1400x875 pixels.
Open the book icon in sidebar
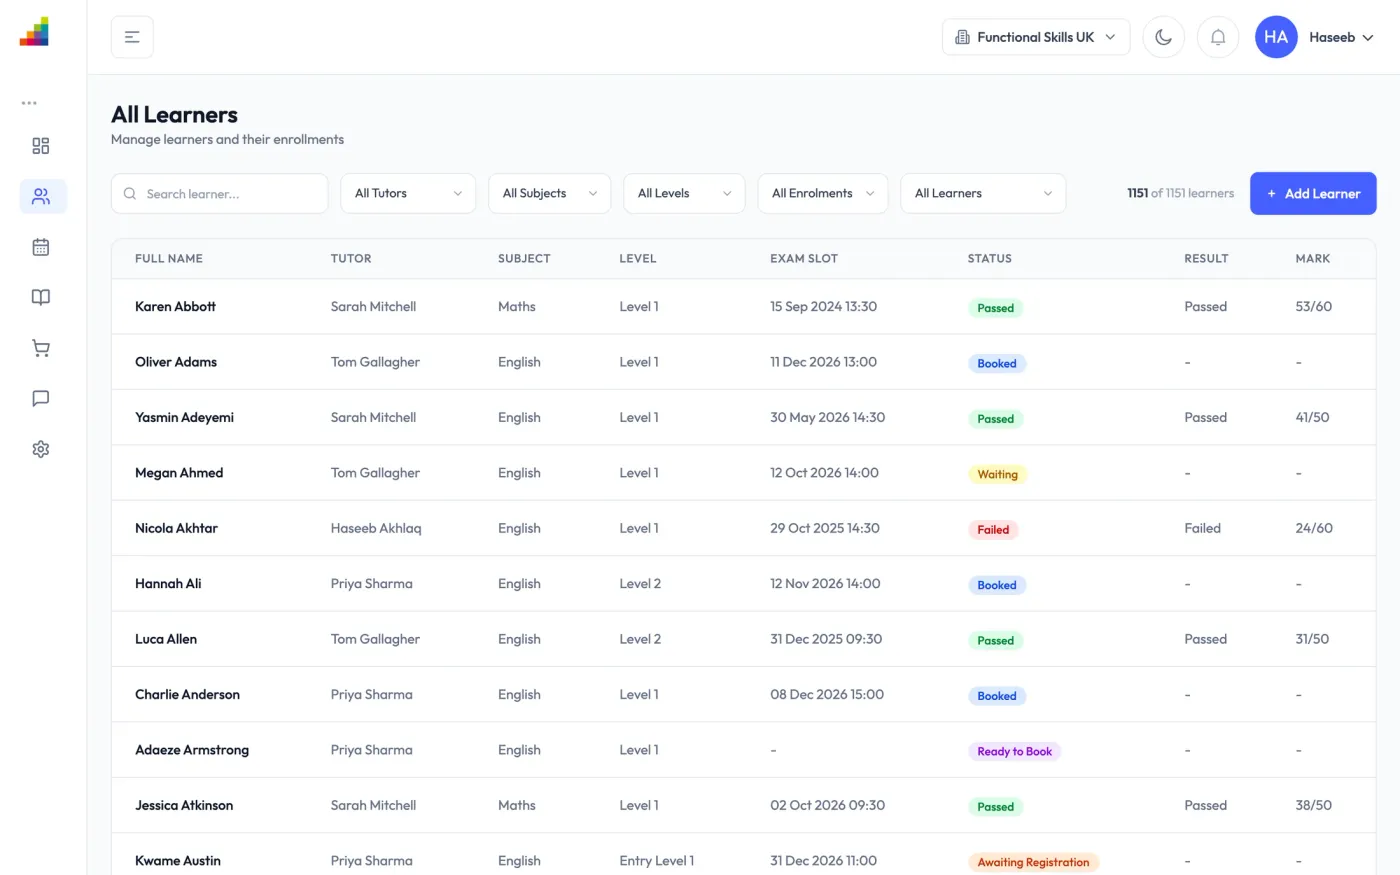click(41, 297)
